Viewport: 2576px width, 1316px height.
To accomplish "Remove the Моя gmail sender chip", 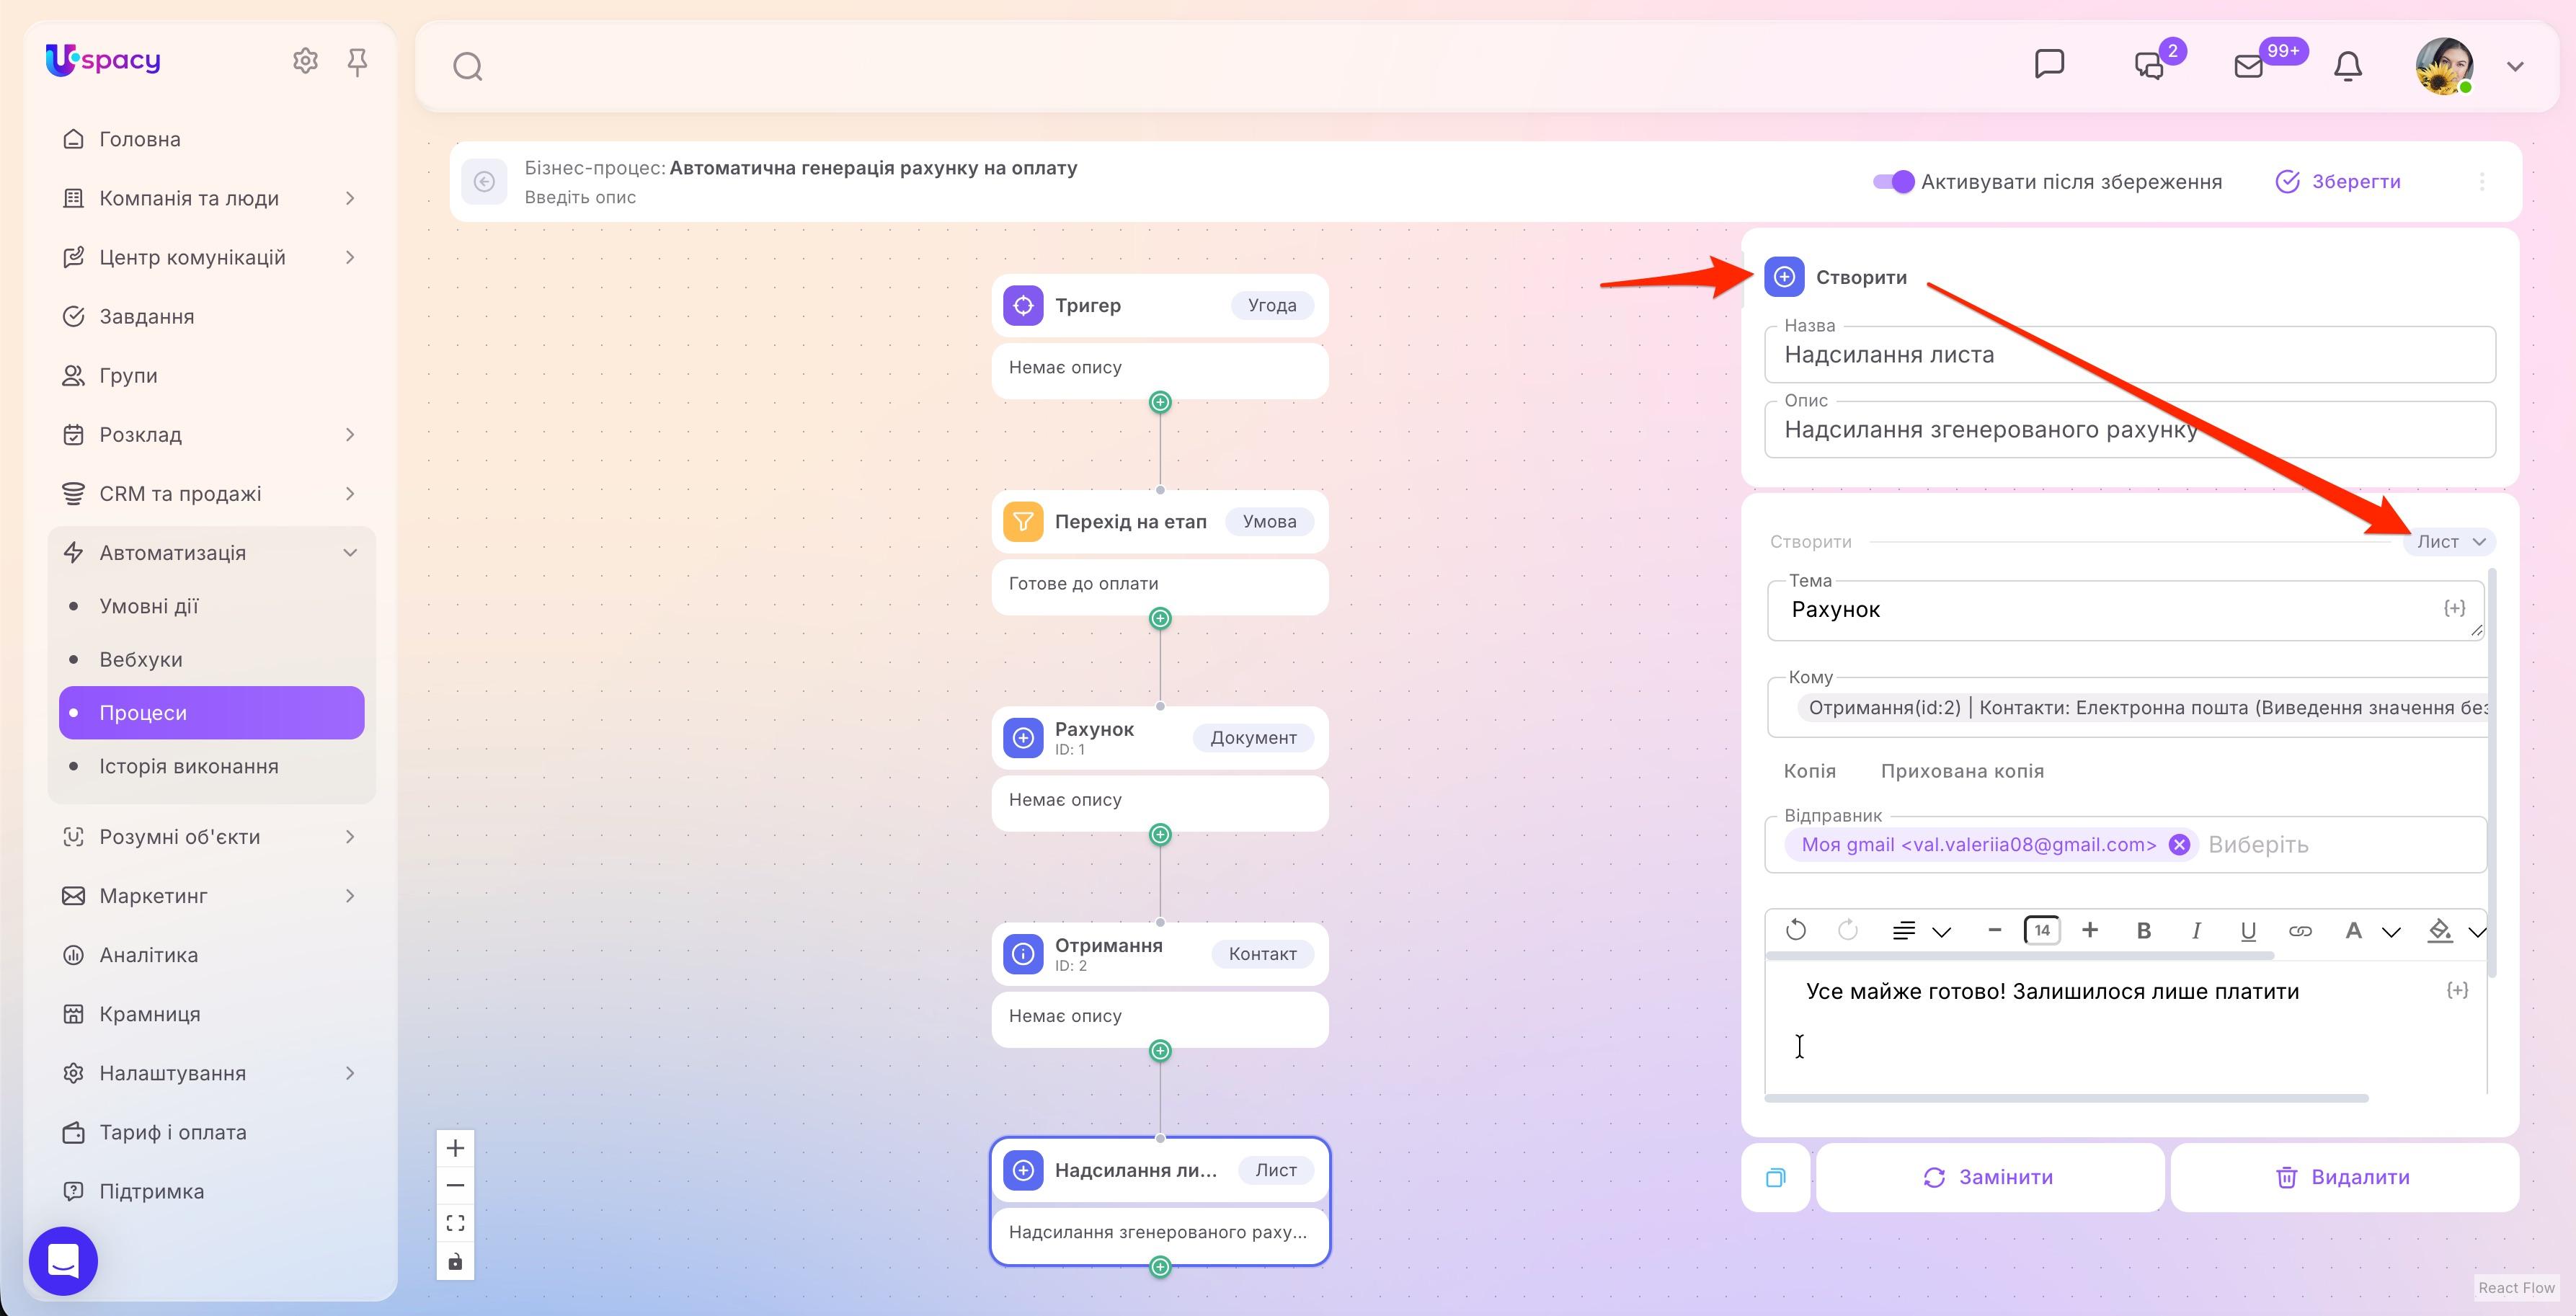I will 2179,845.
